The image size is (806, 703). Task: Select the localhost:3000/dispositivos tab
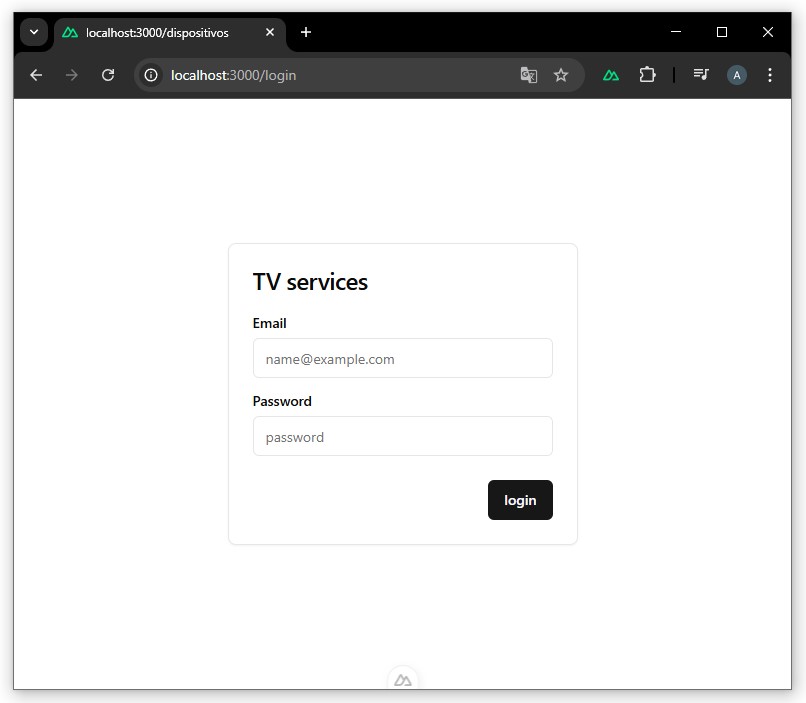pyautogui.click(x=157, y=33)
